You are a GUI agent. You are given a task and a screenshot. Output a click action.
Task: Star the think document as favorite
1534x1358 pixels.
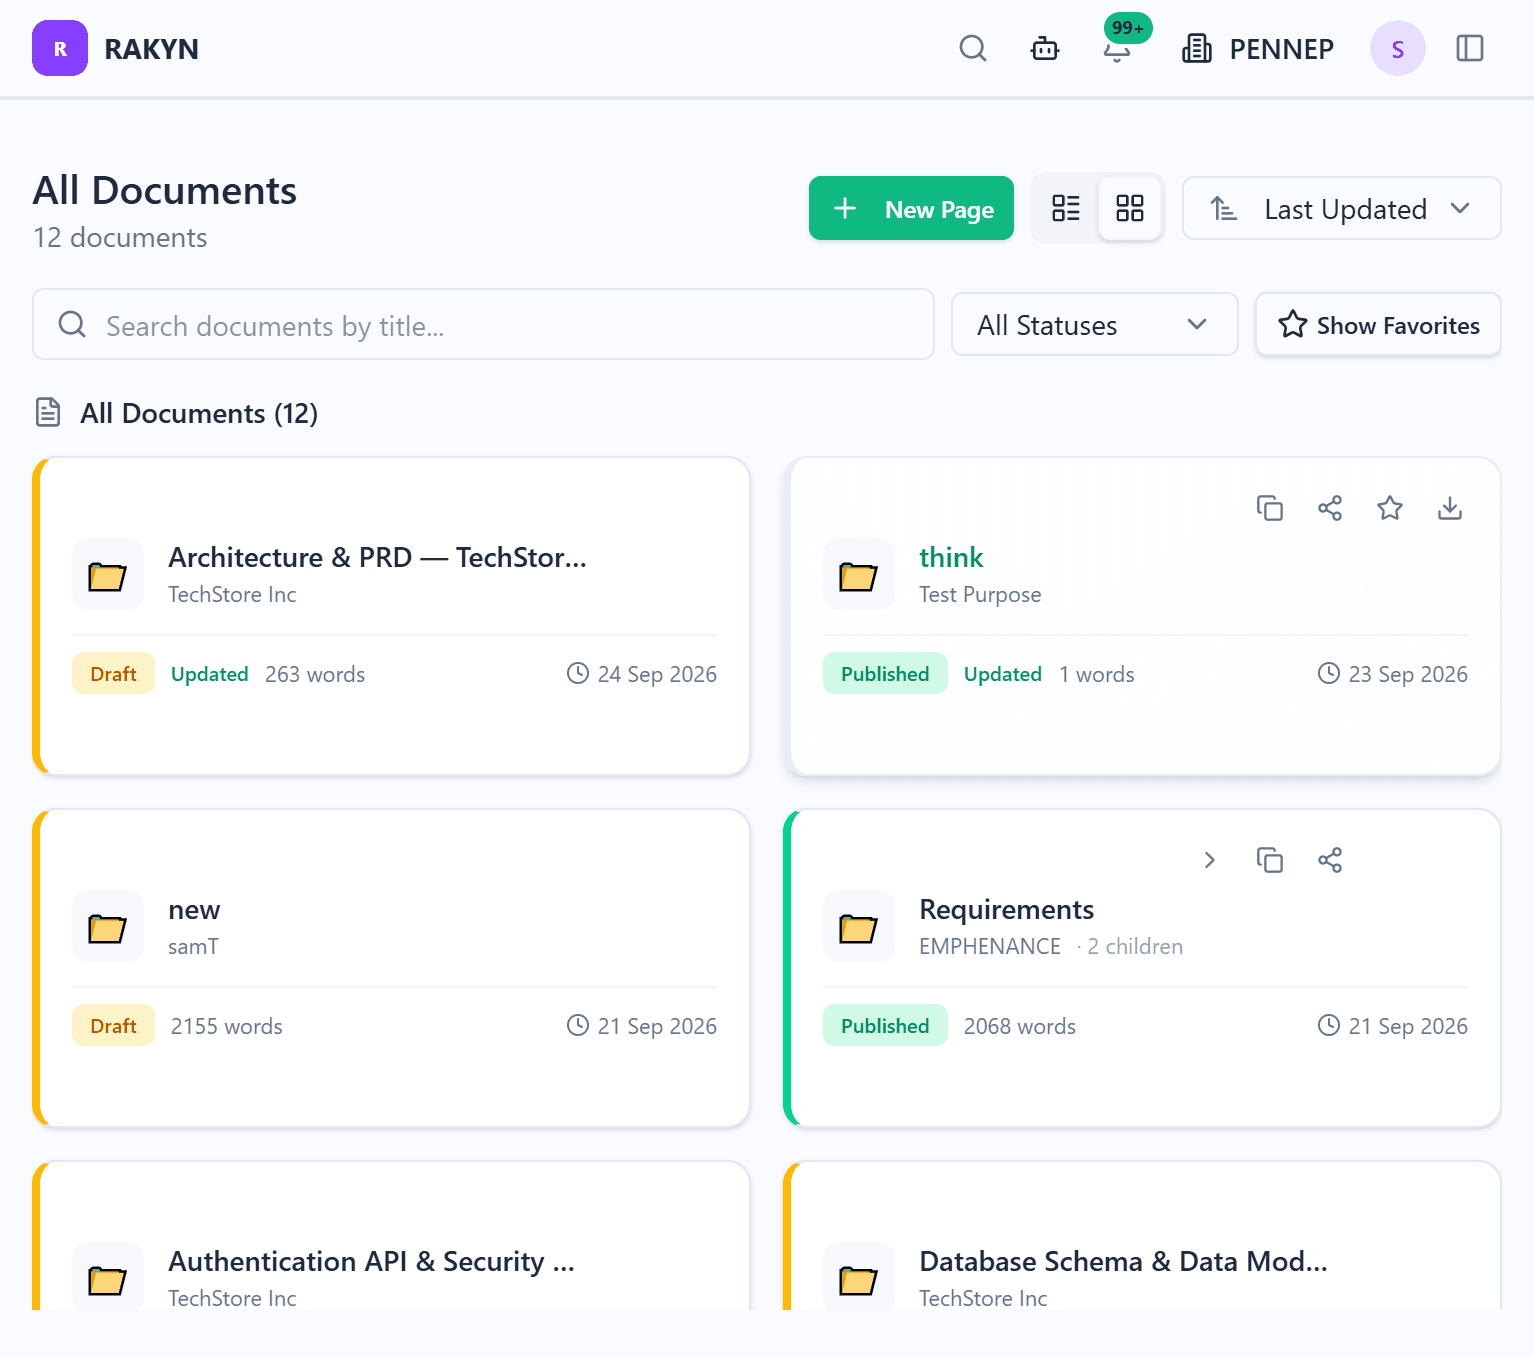pyautogui.click(x=1390, y=508)
